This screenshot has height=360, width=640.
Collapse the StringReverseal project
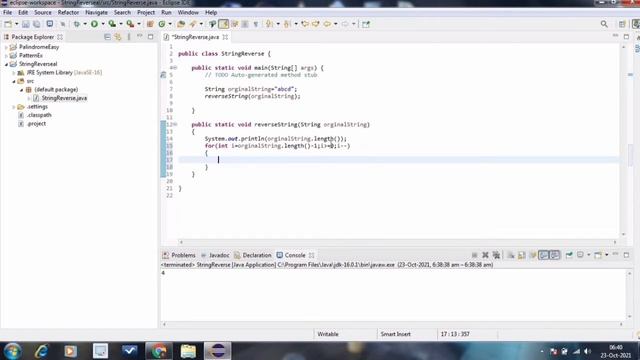[x=6, y=64]
